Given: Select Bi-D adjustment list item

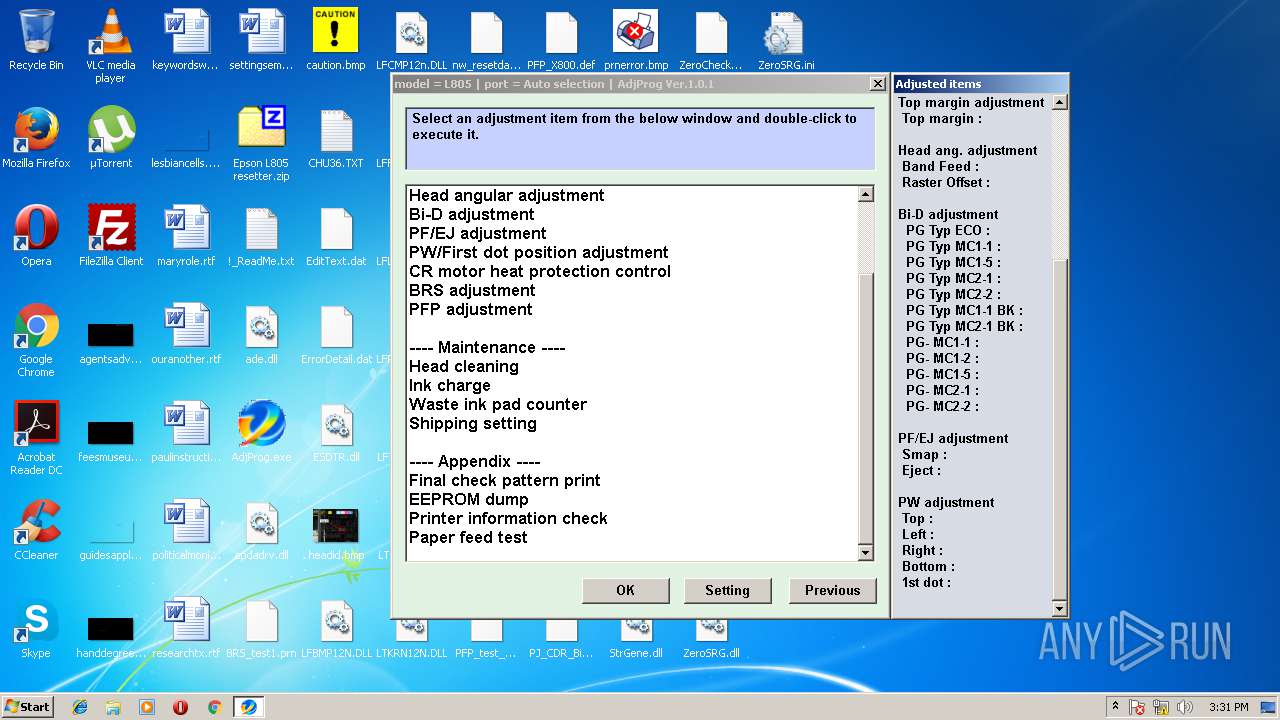Looking at the screenshot, I should point(471,214).
